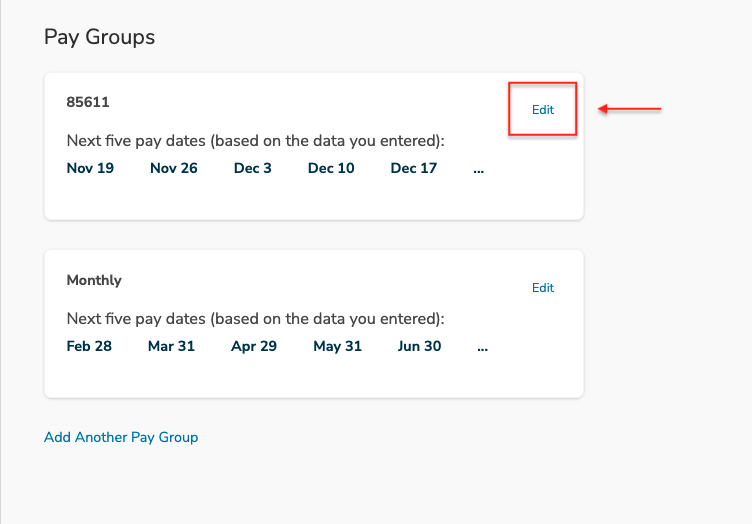
Task: Edit the Monthly pay group
Action: click(542, 288)
